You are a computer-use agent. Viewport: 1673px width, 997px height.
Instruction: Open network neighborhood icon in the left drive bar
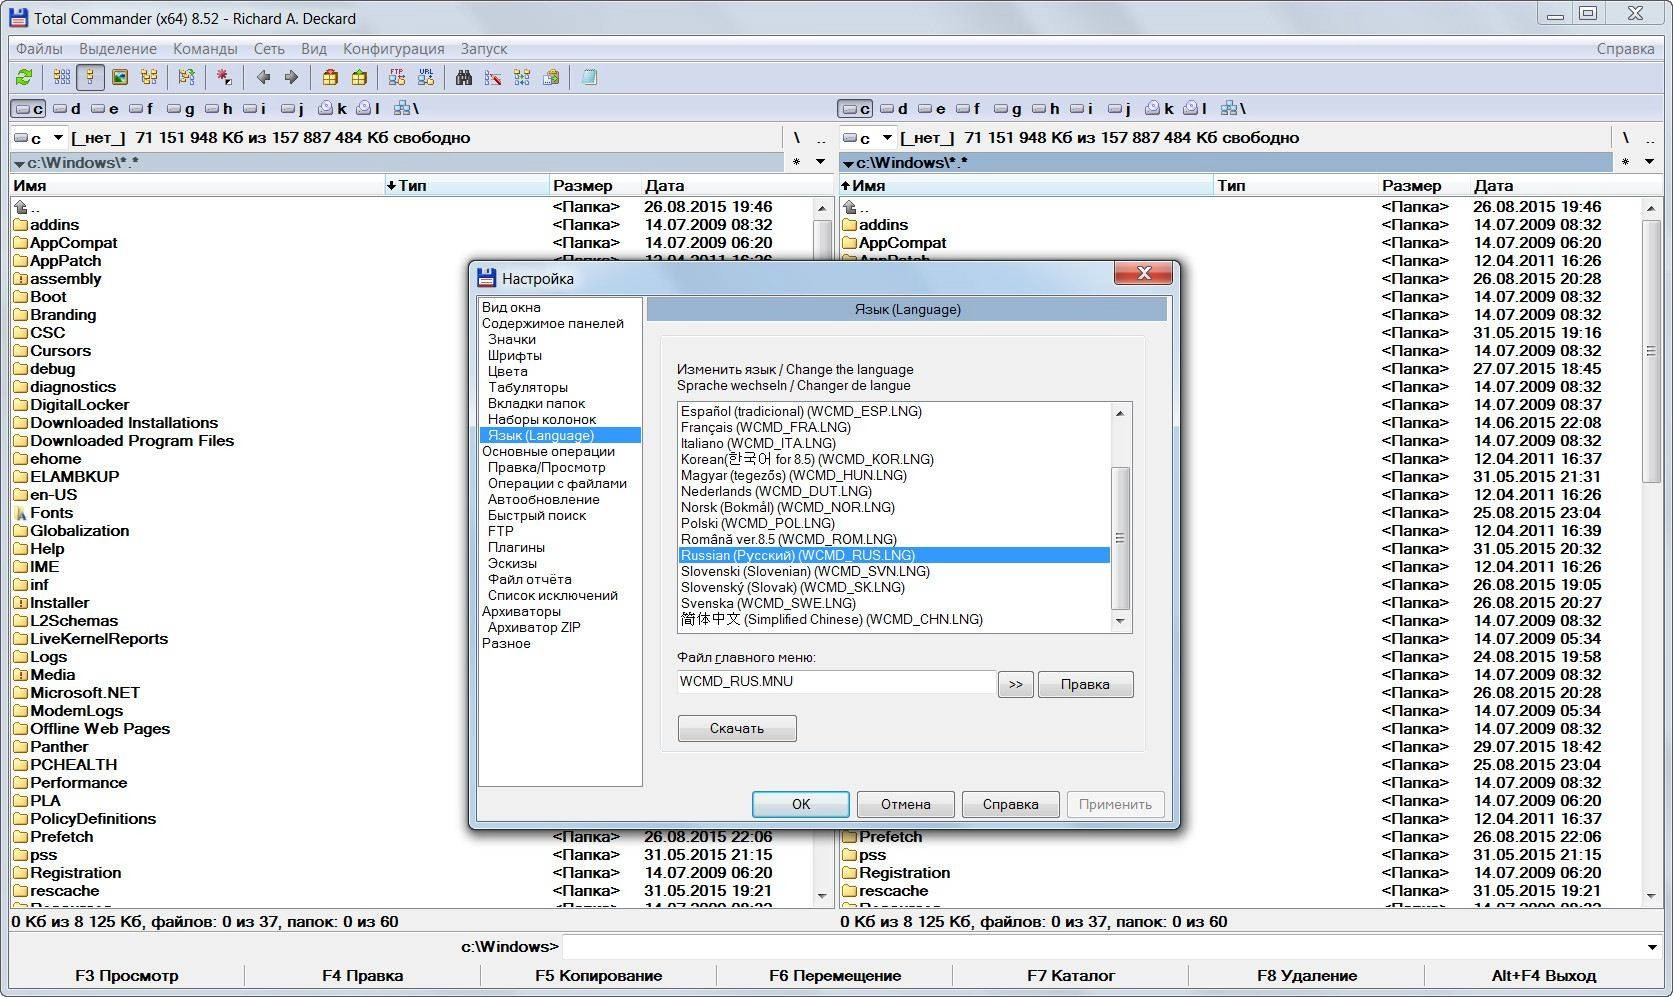click(x=406, y=108)
